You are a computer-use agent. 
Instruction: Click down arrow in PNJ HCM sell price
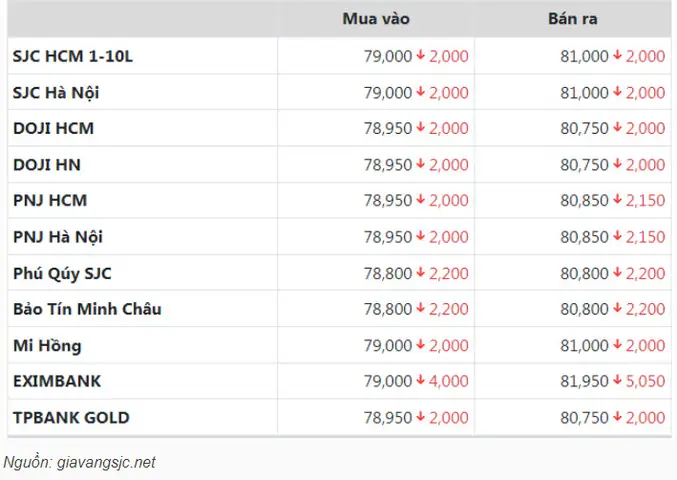tap(617, 199)
